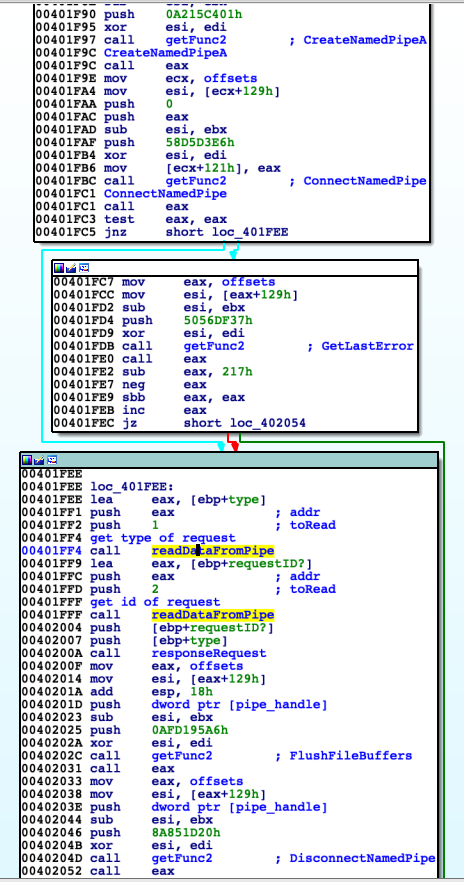Set node color on the loc_401FEE block

(x=28, y=460)
